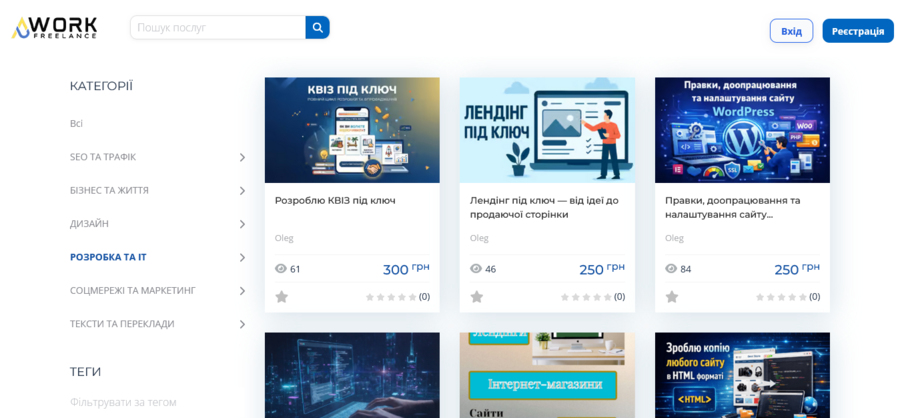Click the search magnifier button

317,28
